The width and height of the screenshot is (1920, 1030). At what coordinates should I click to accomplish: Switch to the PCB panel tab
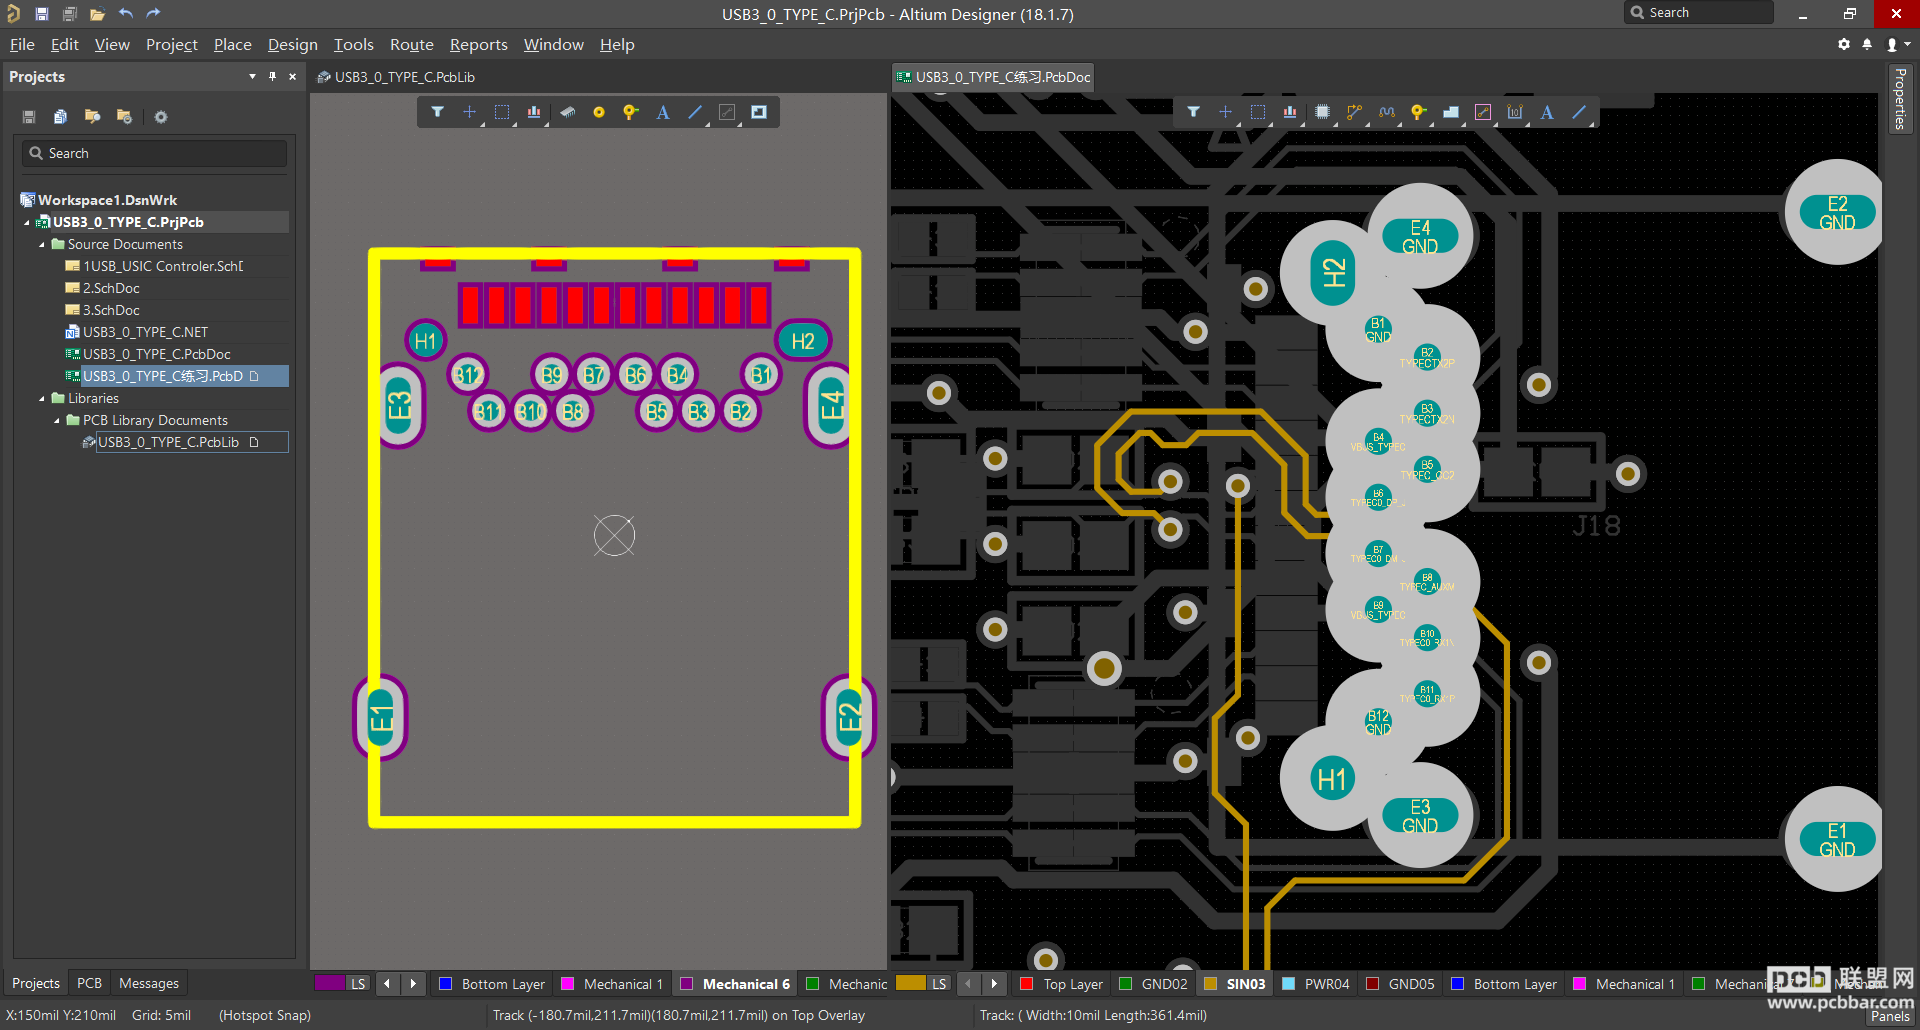tap(90, 984)
